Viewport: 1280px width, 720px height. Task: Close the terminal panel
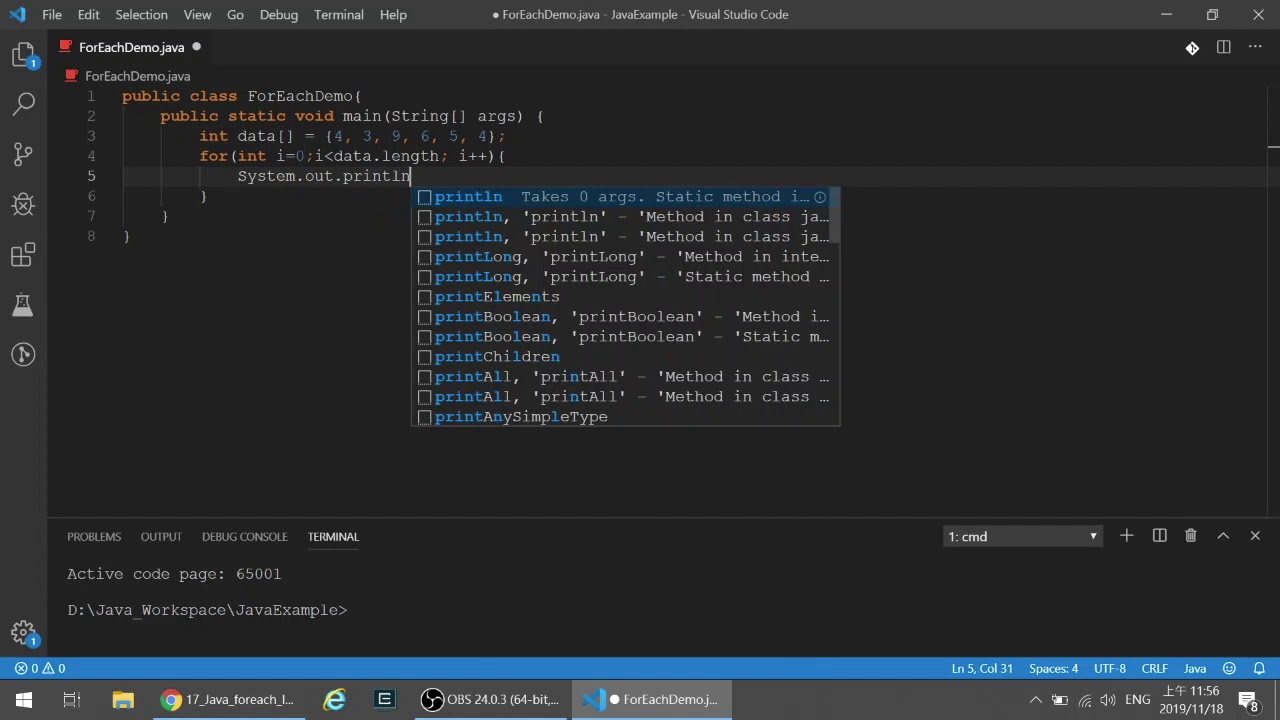coord(1255,536)
